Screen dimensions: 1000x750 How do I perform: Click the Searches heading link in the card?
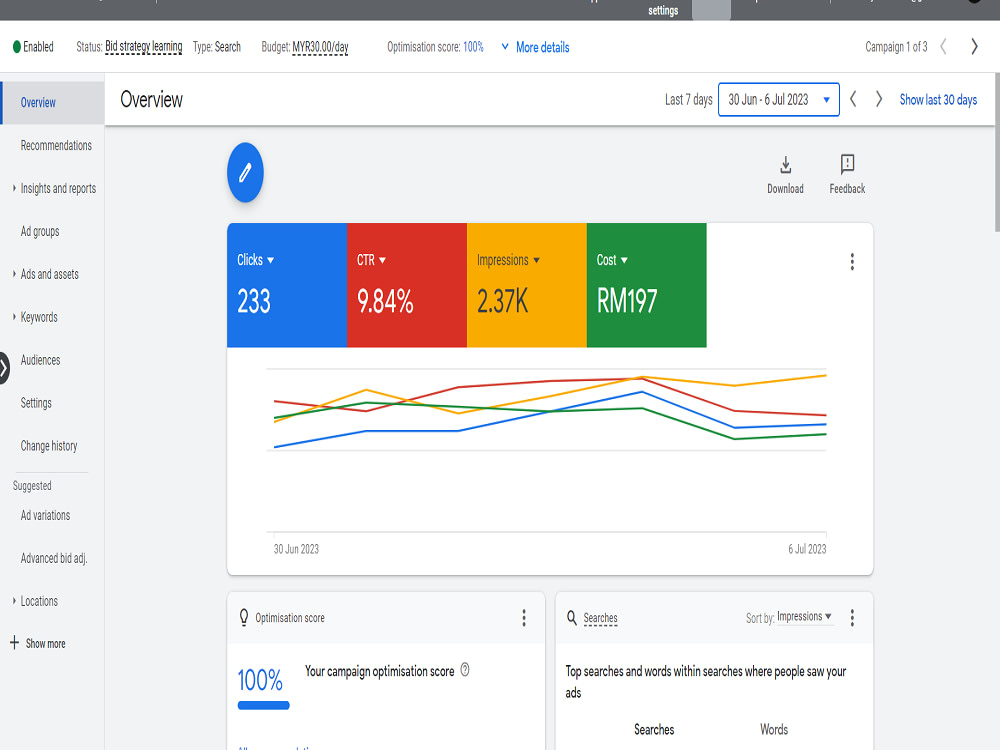pos(600,618)
